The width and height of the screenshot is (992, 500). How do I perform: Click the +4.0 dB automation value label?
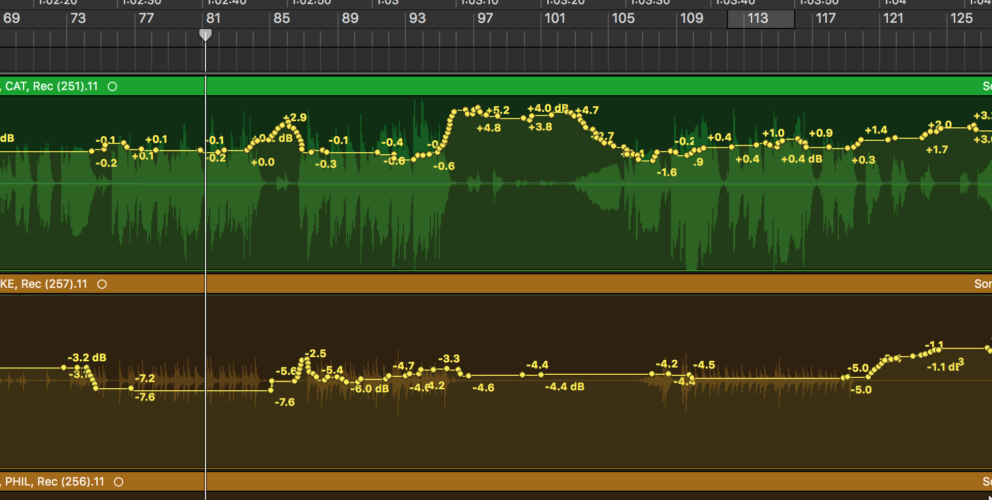coord(548,108)
